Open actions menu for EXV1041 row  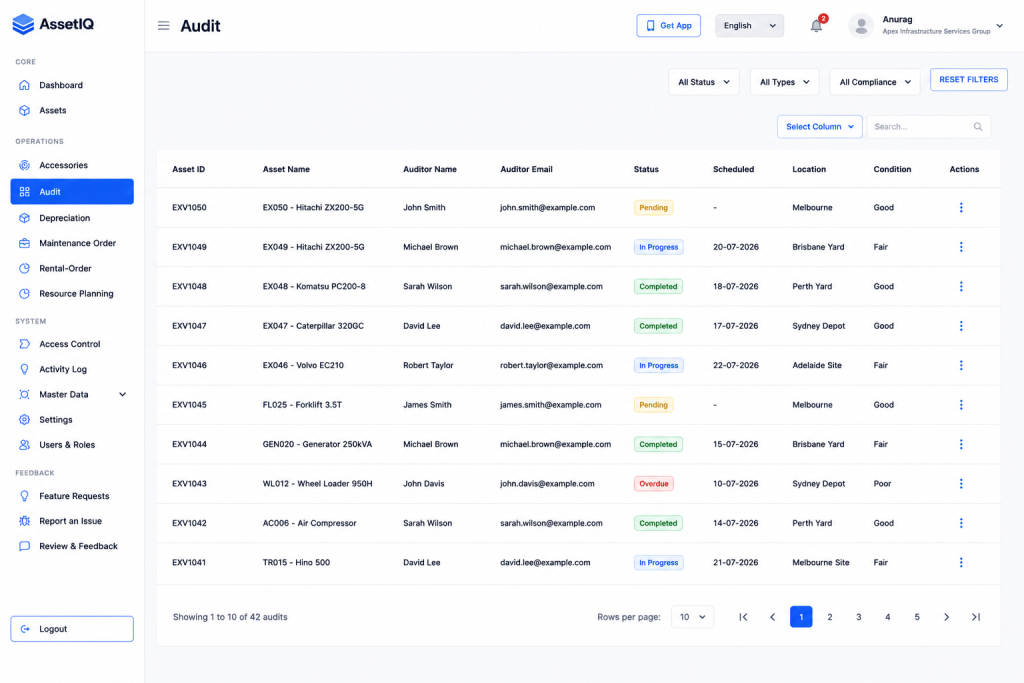(x=961, y=562)
